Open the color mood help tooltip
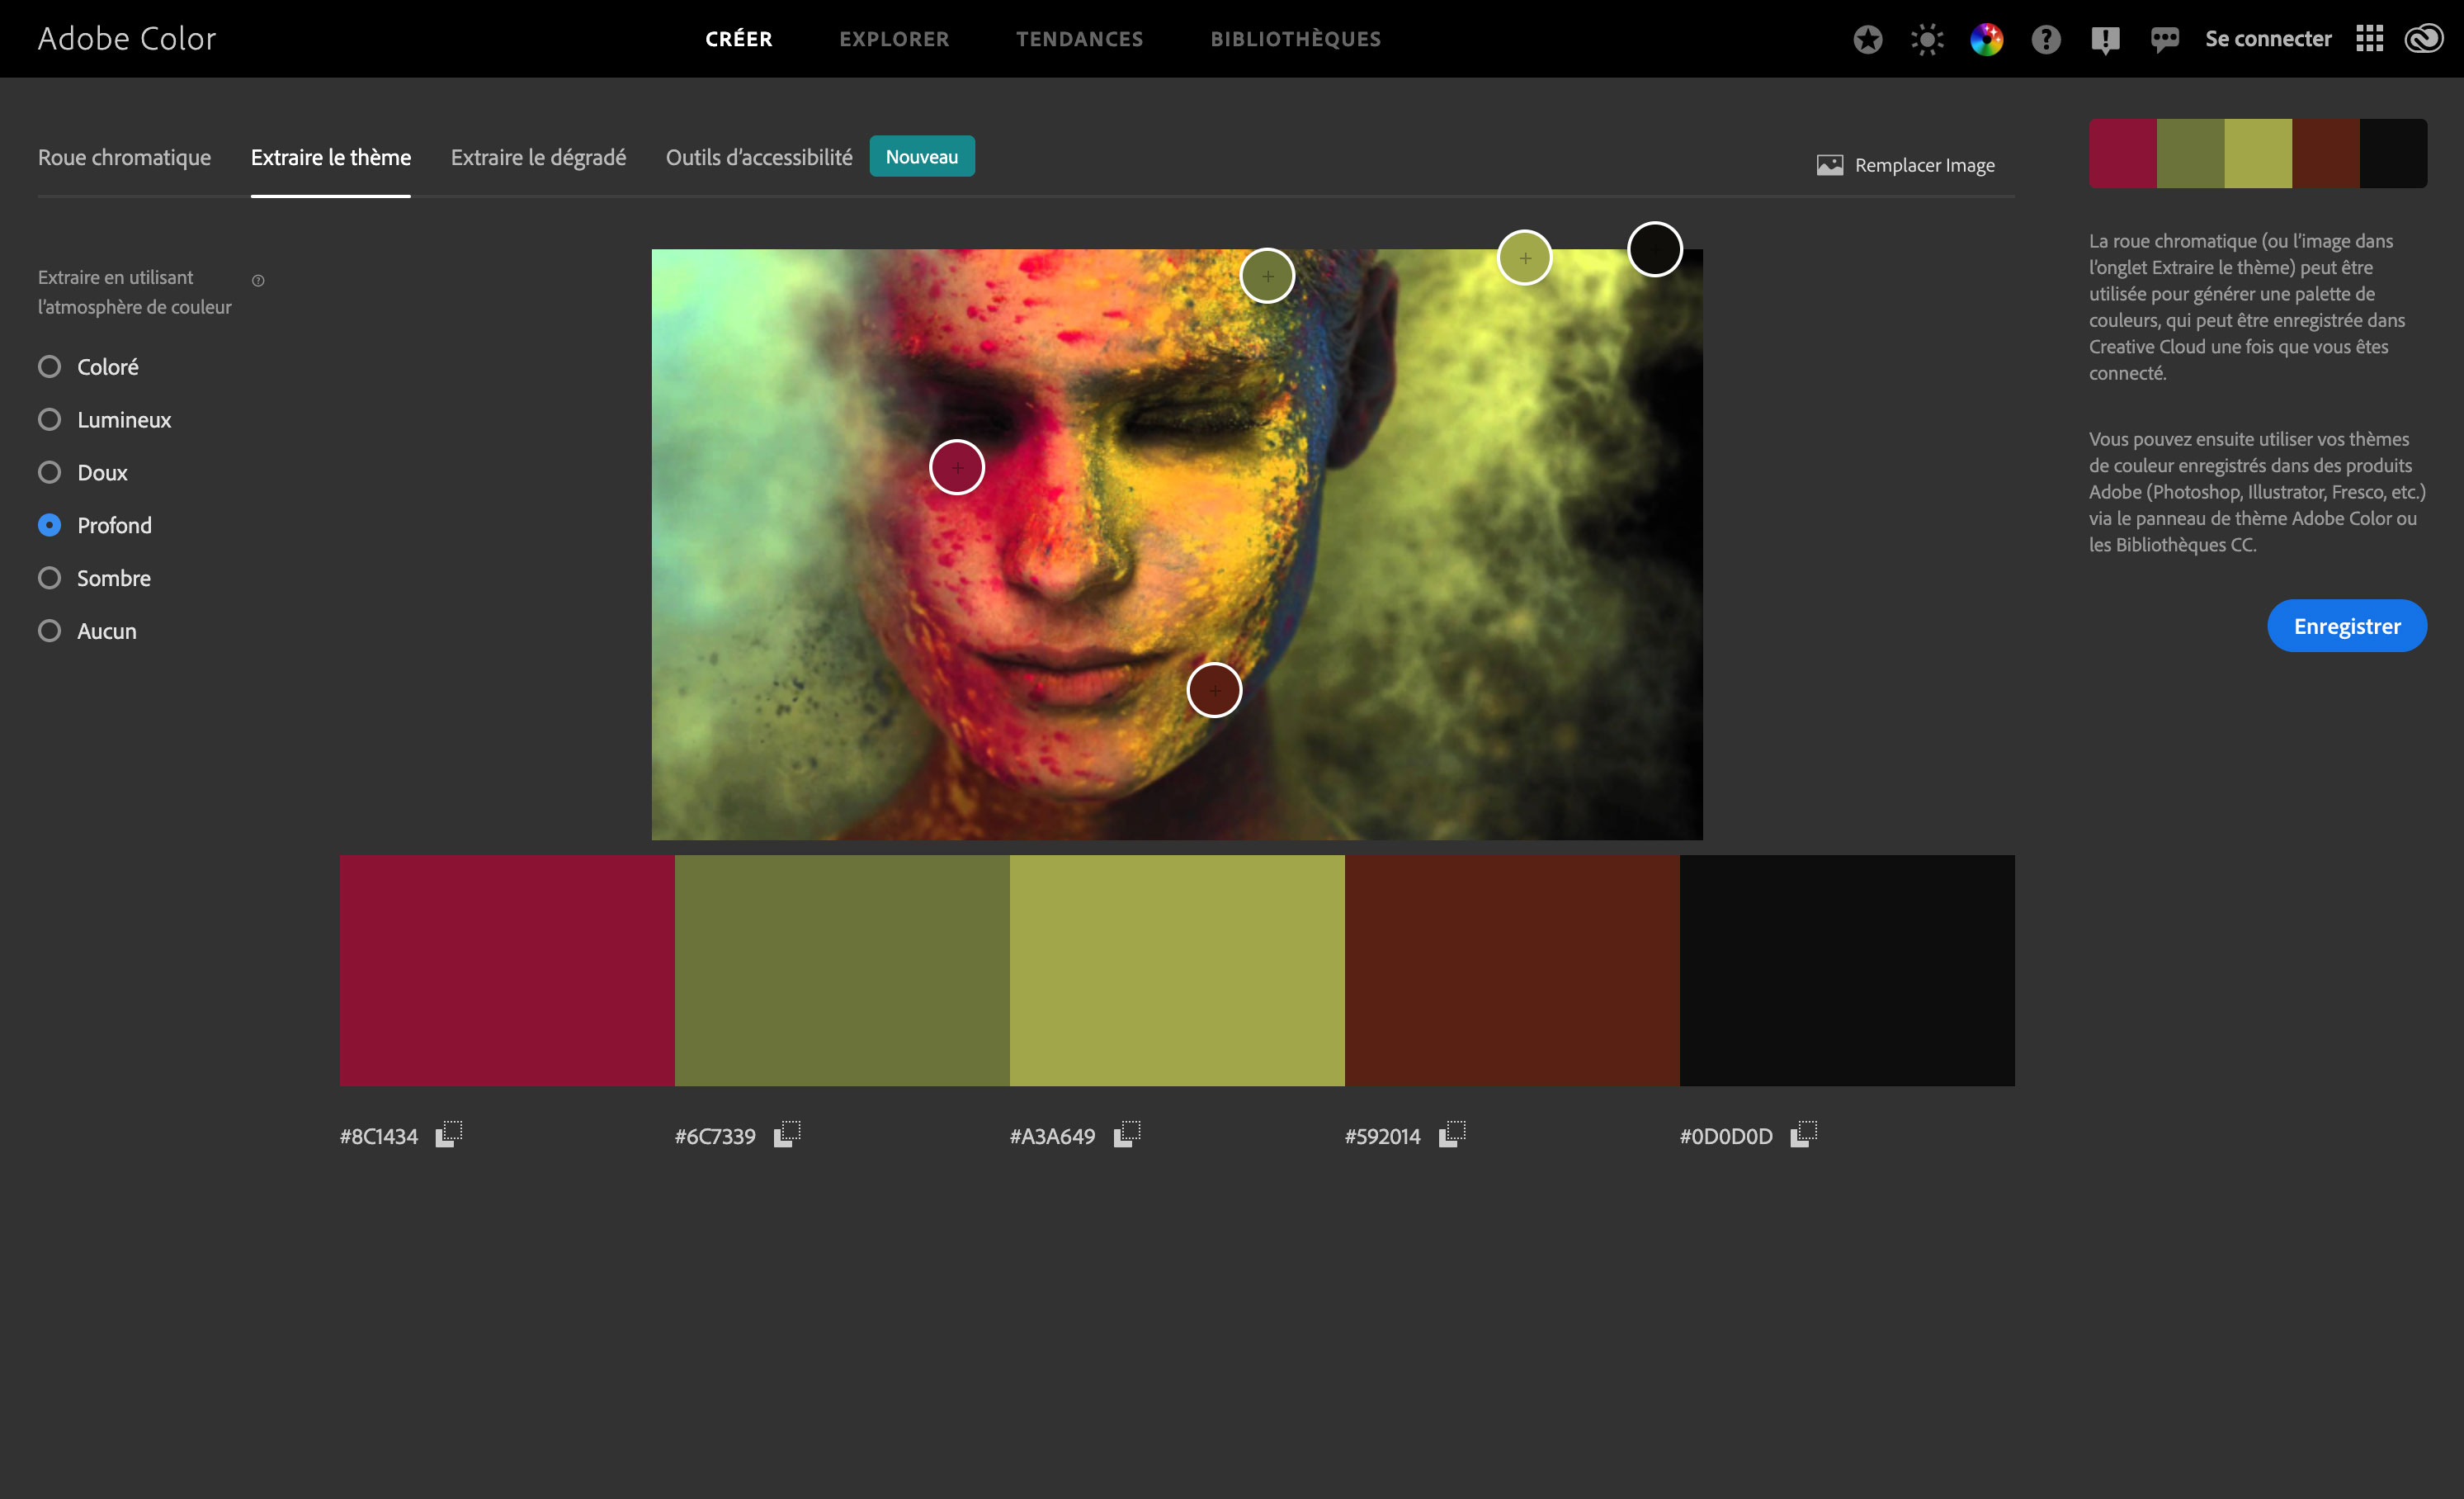The image size is (2464, 1499). point(258,280)
